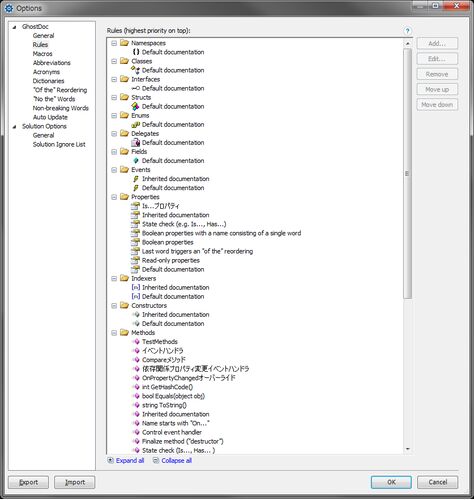Screen dimensions: 474x500
Task: Click scroll down arrow of rules list
Action: point(407,449)
